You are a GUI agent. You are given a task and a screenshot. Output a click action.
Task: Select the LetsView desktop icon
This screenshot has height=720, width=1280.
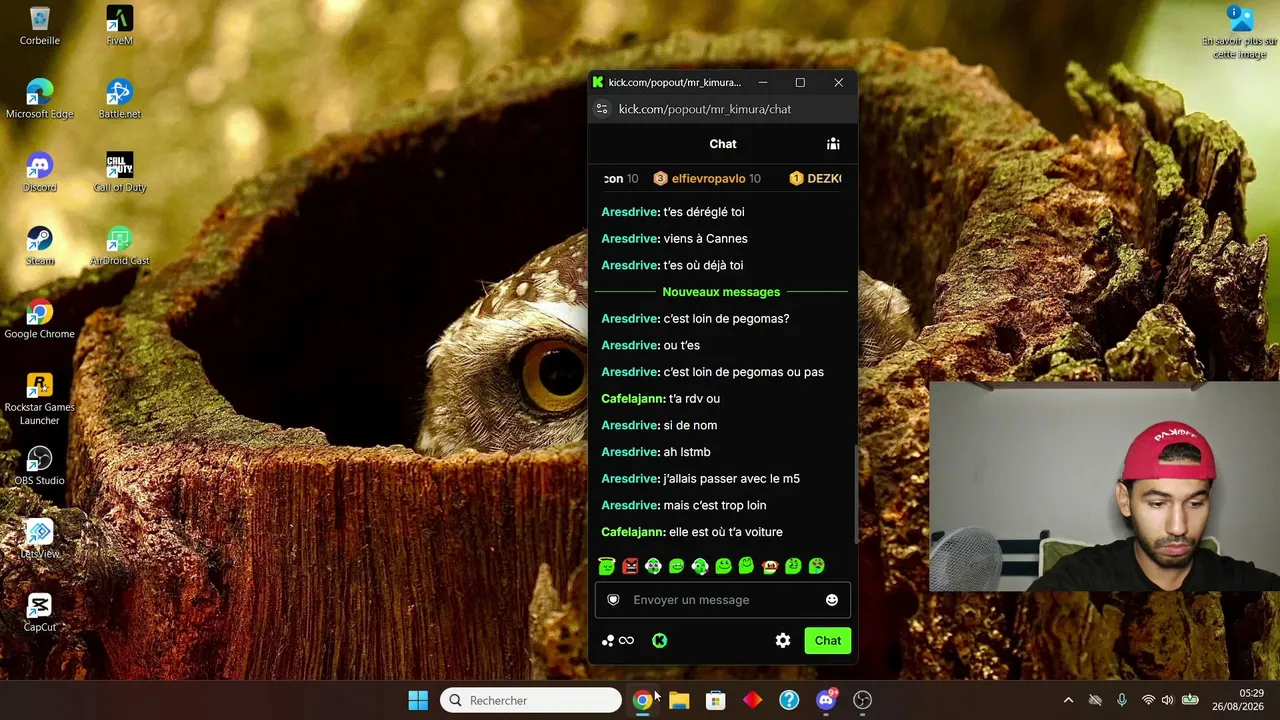pos(40,539)
